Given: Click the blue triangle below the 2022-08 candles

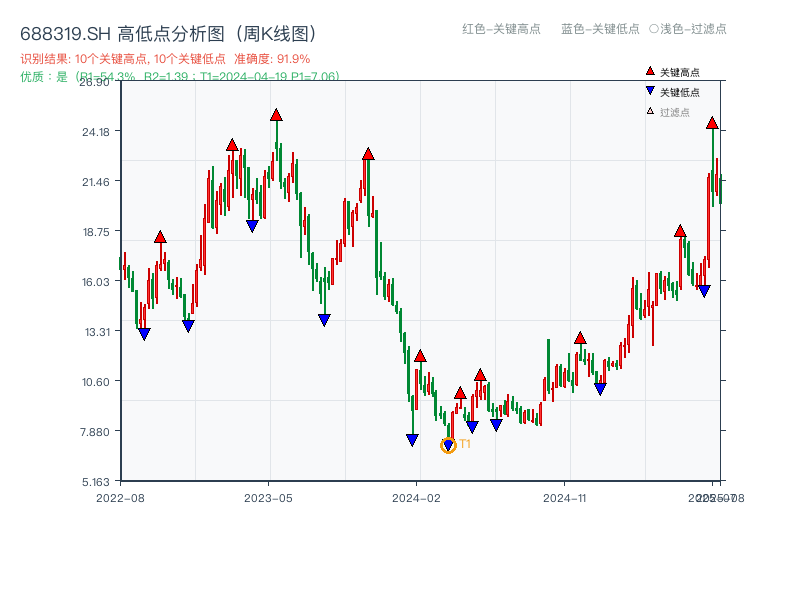Looking at the screenshot, I should (142, 332).
